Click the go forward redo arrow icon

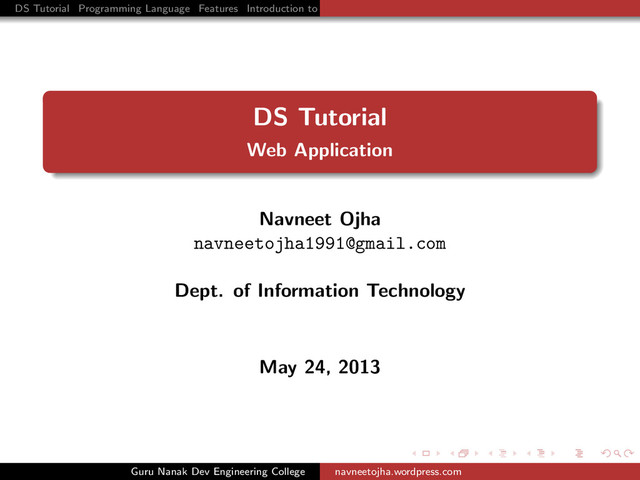629,453
